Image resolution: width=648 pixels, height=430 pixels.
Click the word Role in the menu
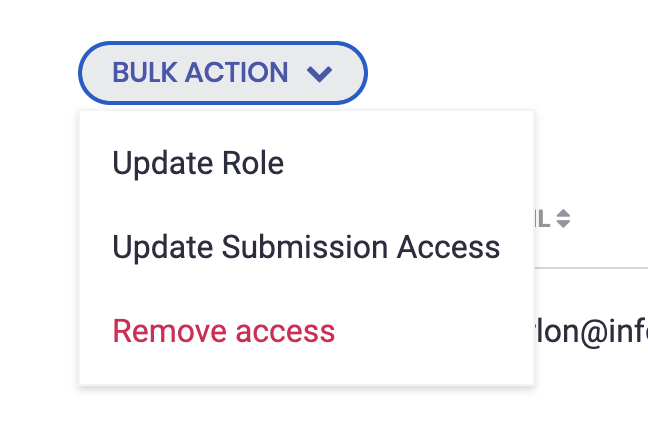pyautogui.click(x=253, y=163)
